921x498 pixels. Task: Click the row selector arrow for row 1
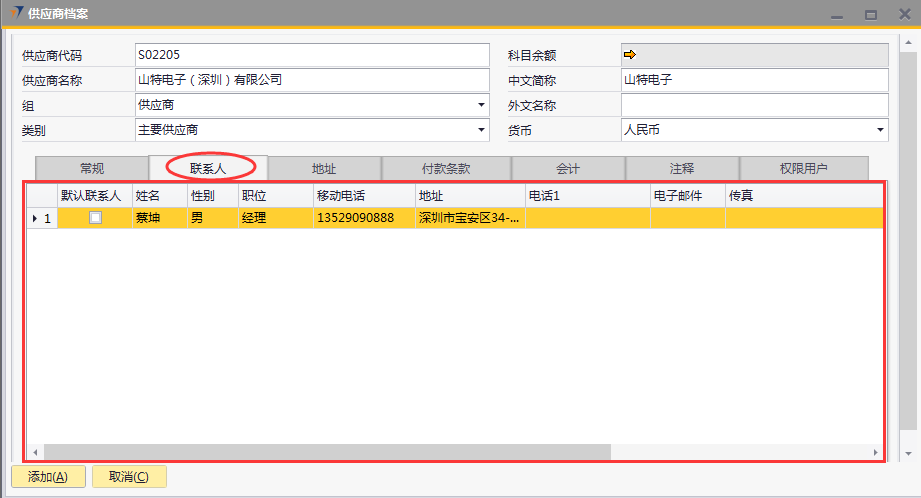pos(36,218)
